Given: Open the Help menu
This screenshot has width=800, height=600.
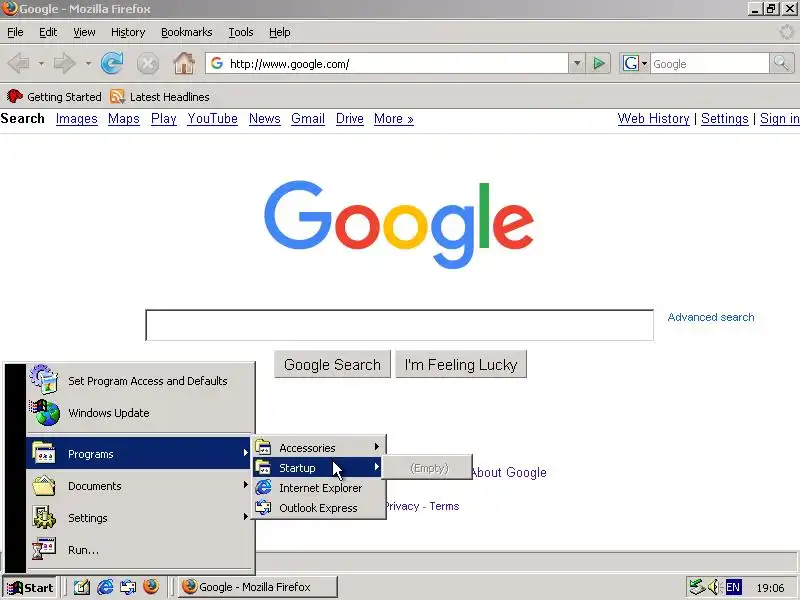Looking at the screenshot, I should pos(280,32).
